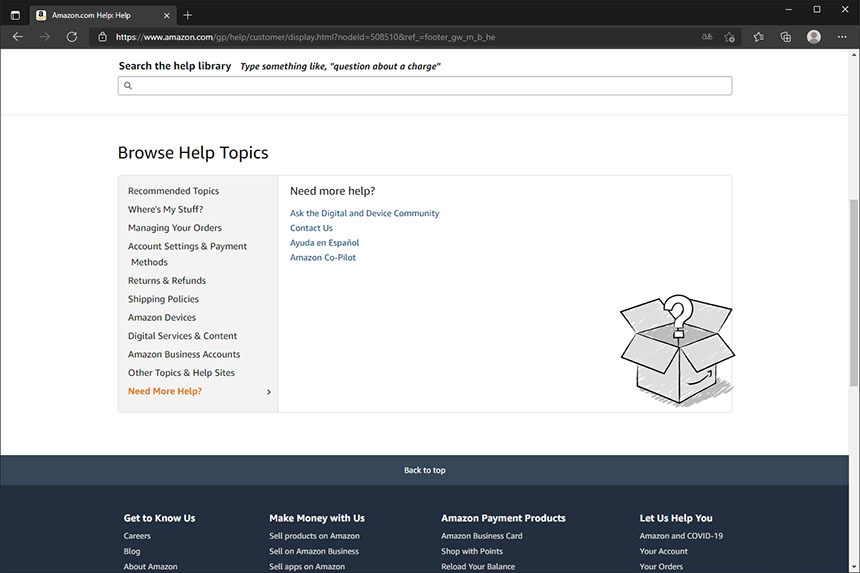The width and height of the screenshot is (860, 573).
Task: Select the Amazon.com Help tab
Action: 103,15
